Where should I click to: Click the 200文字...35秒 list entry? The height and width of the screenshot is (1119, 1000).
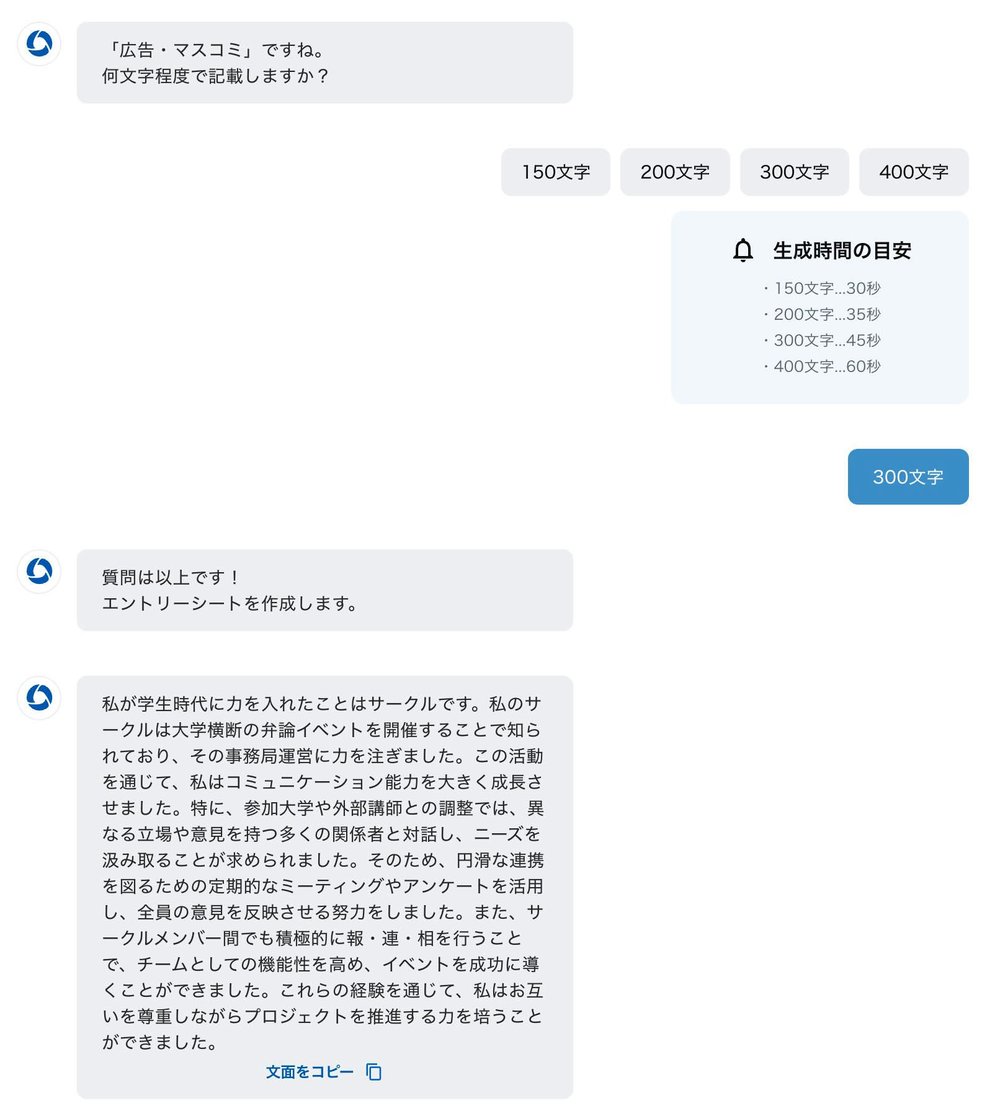822,314
